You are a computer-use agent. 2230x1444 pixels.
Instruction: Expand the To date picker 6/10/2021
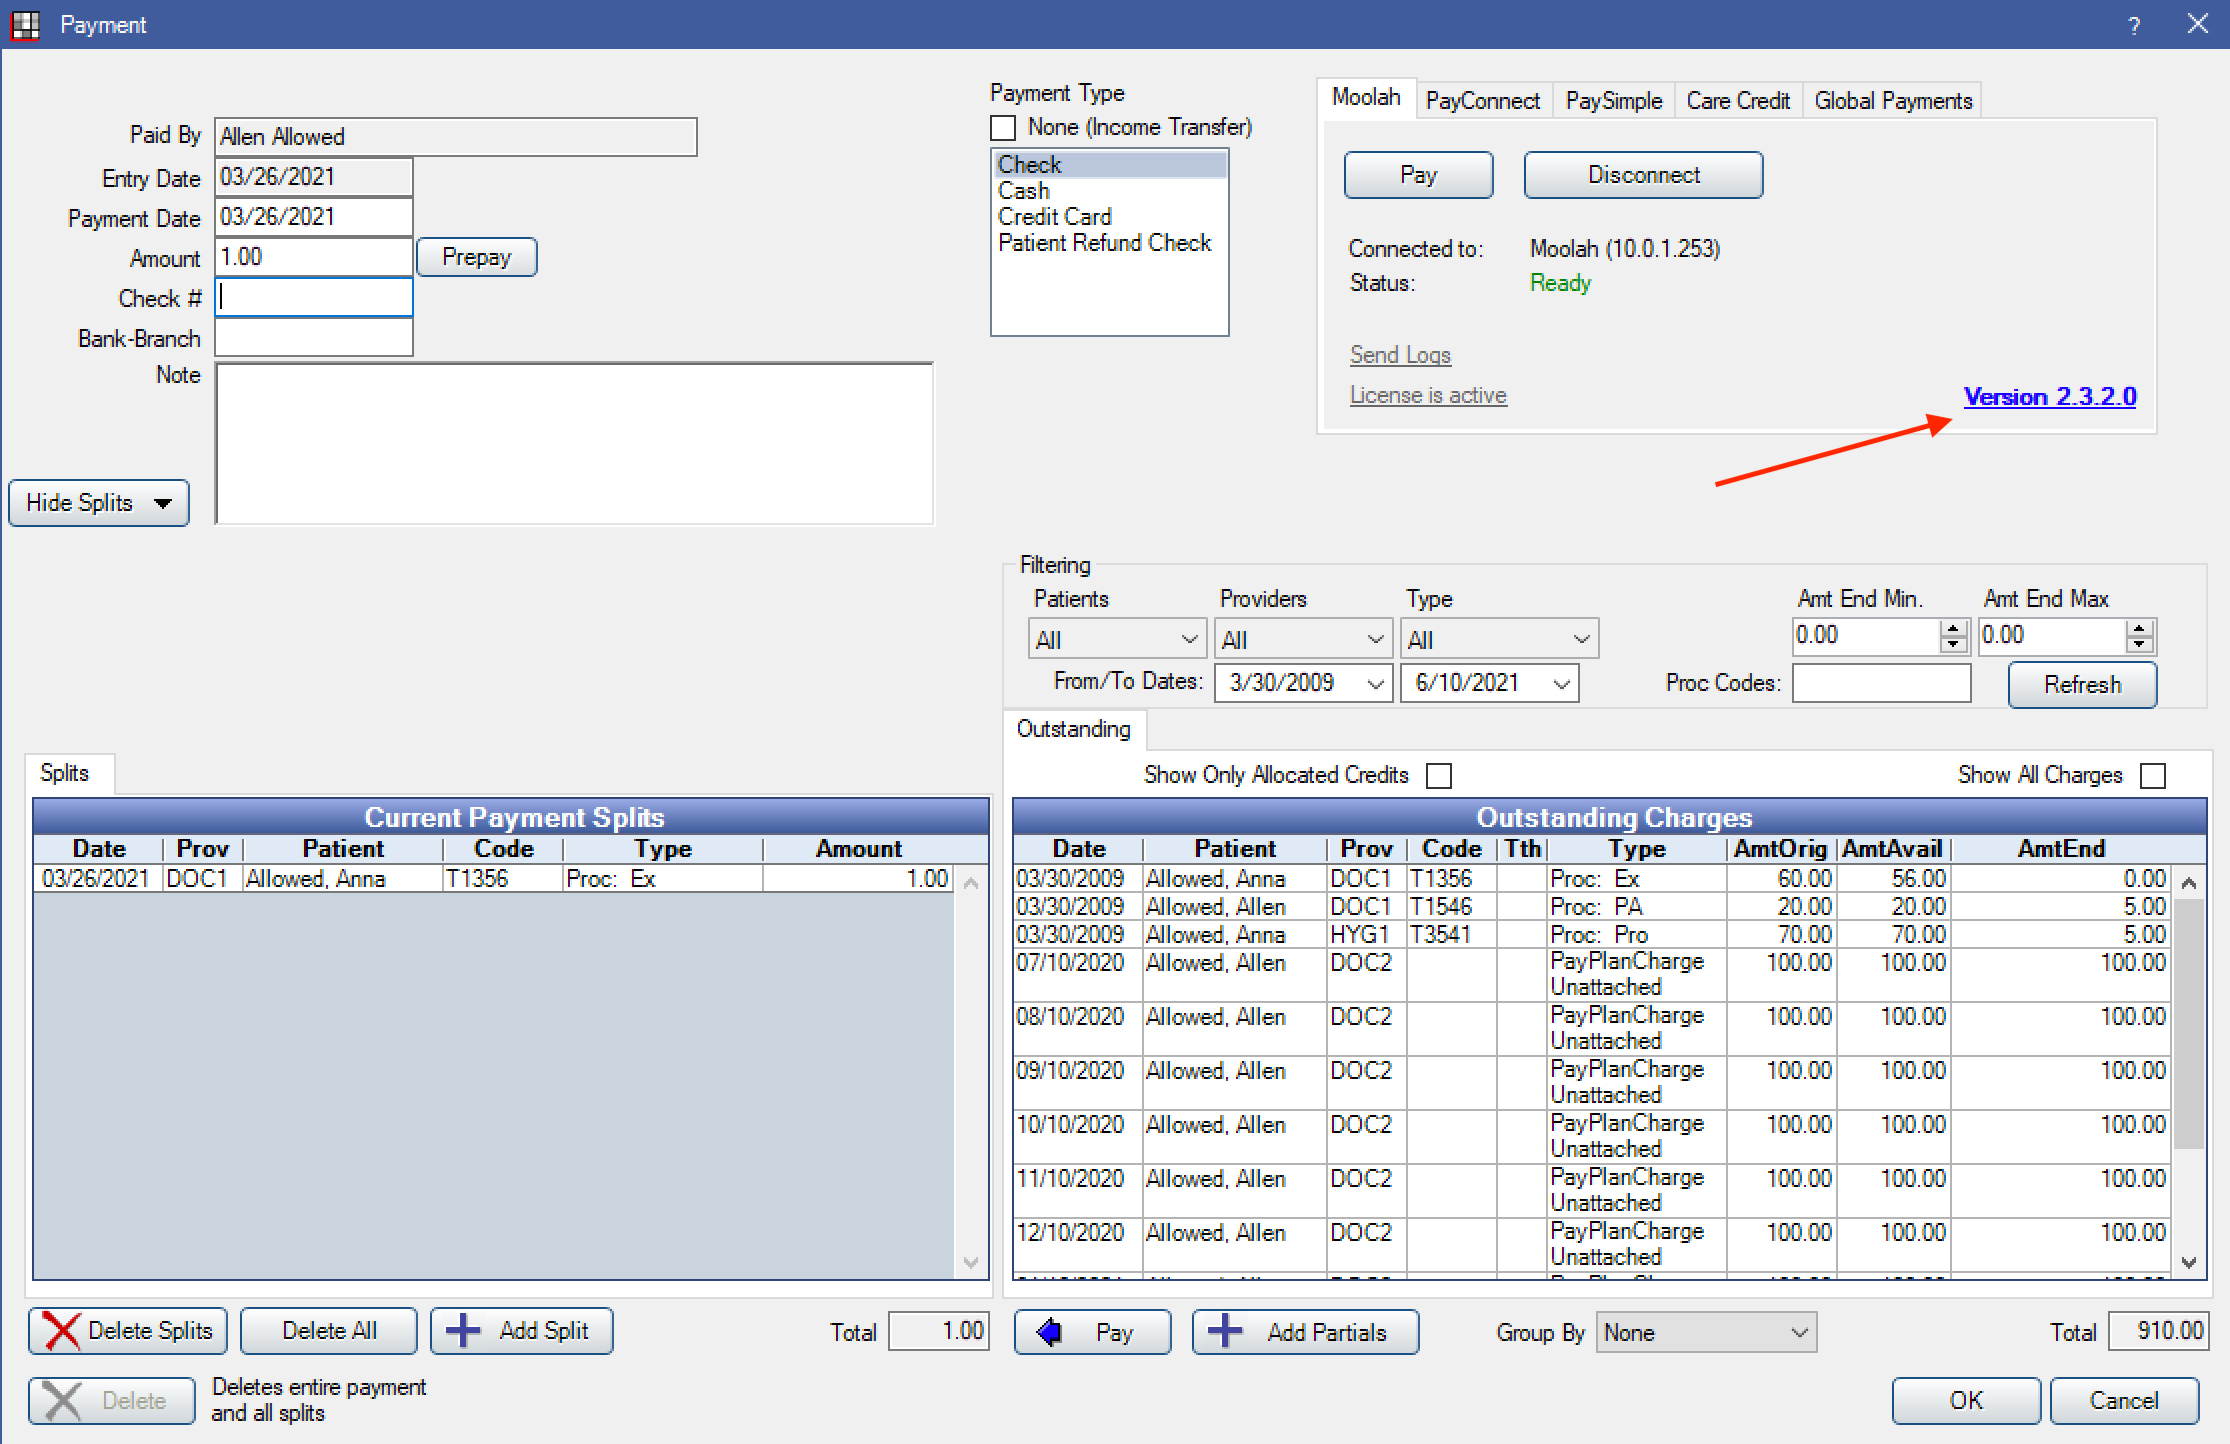(x=1561, y=684)
